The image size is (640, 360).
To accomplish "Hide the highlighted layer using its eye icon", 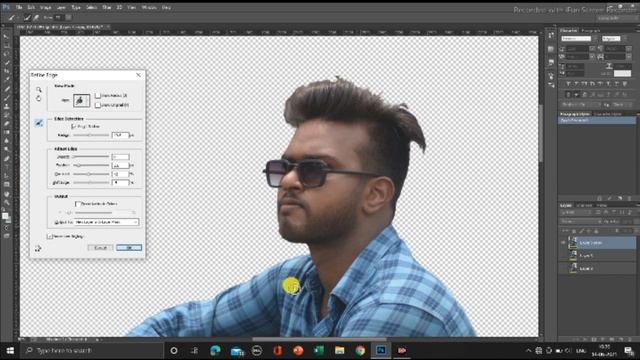I will [563, 243].
